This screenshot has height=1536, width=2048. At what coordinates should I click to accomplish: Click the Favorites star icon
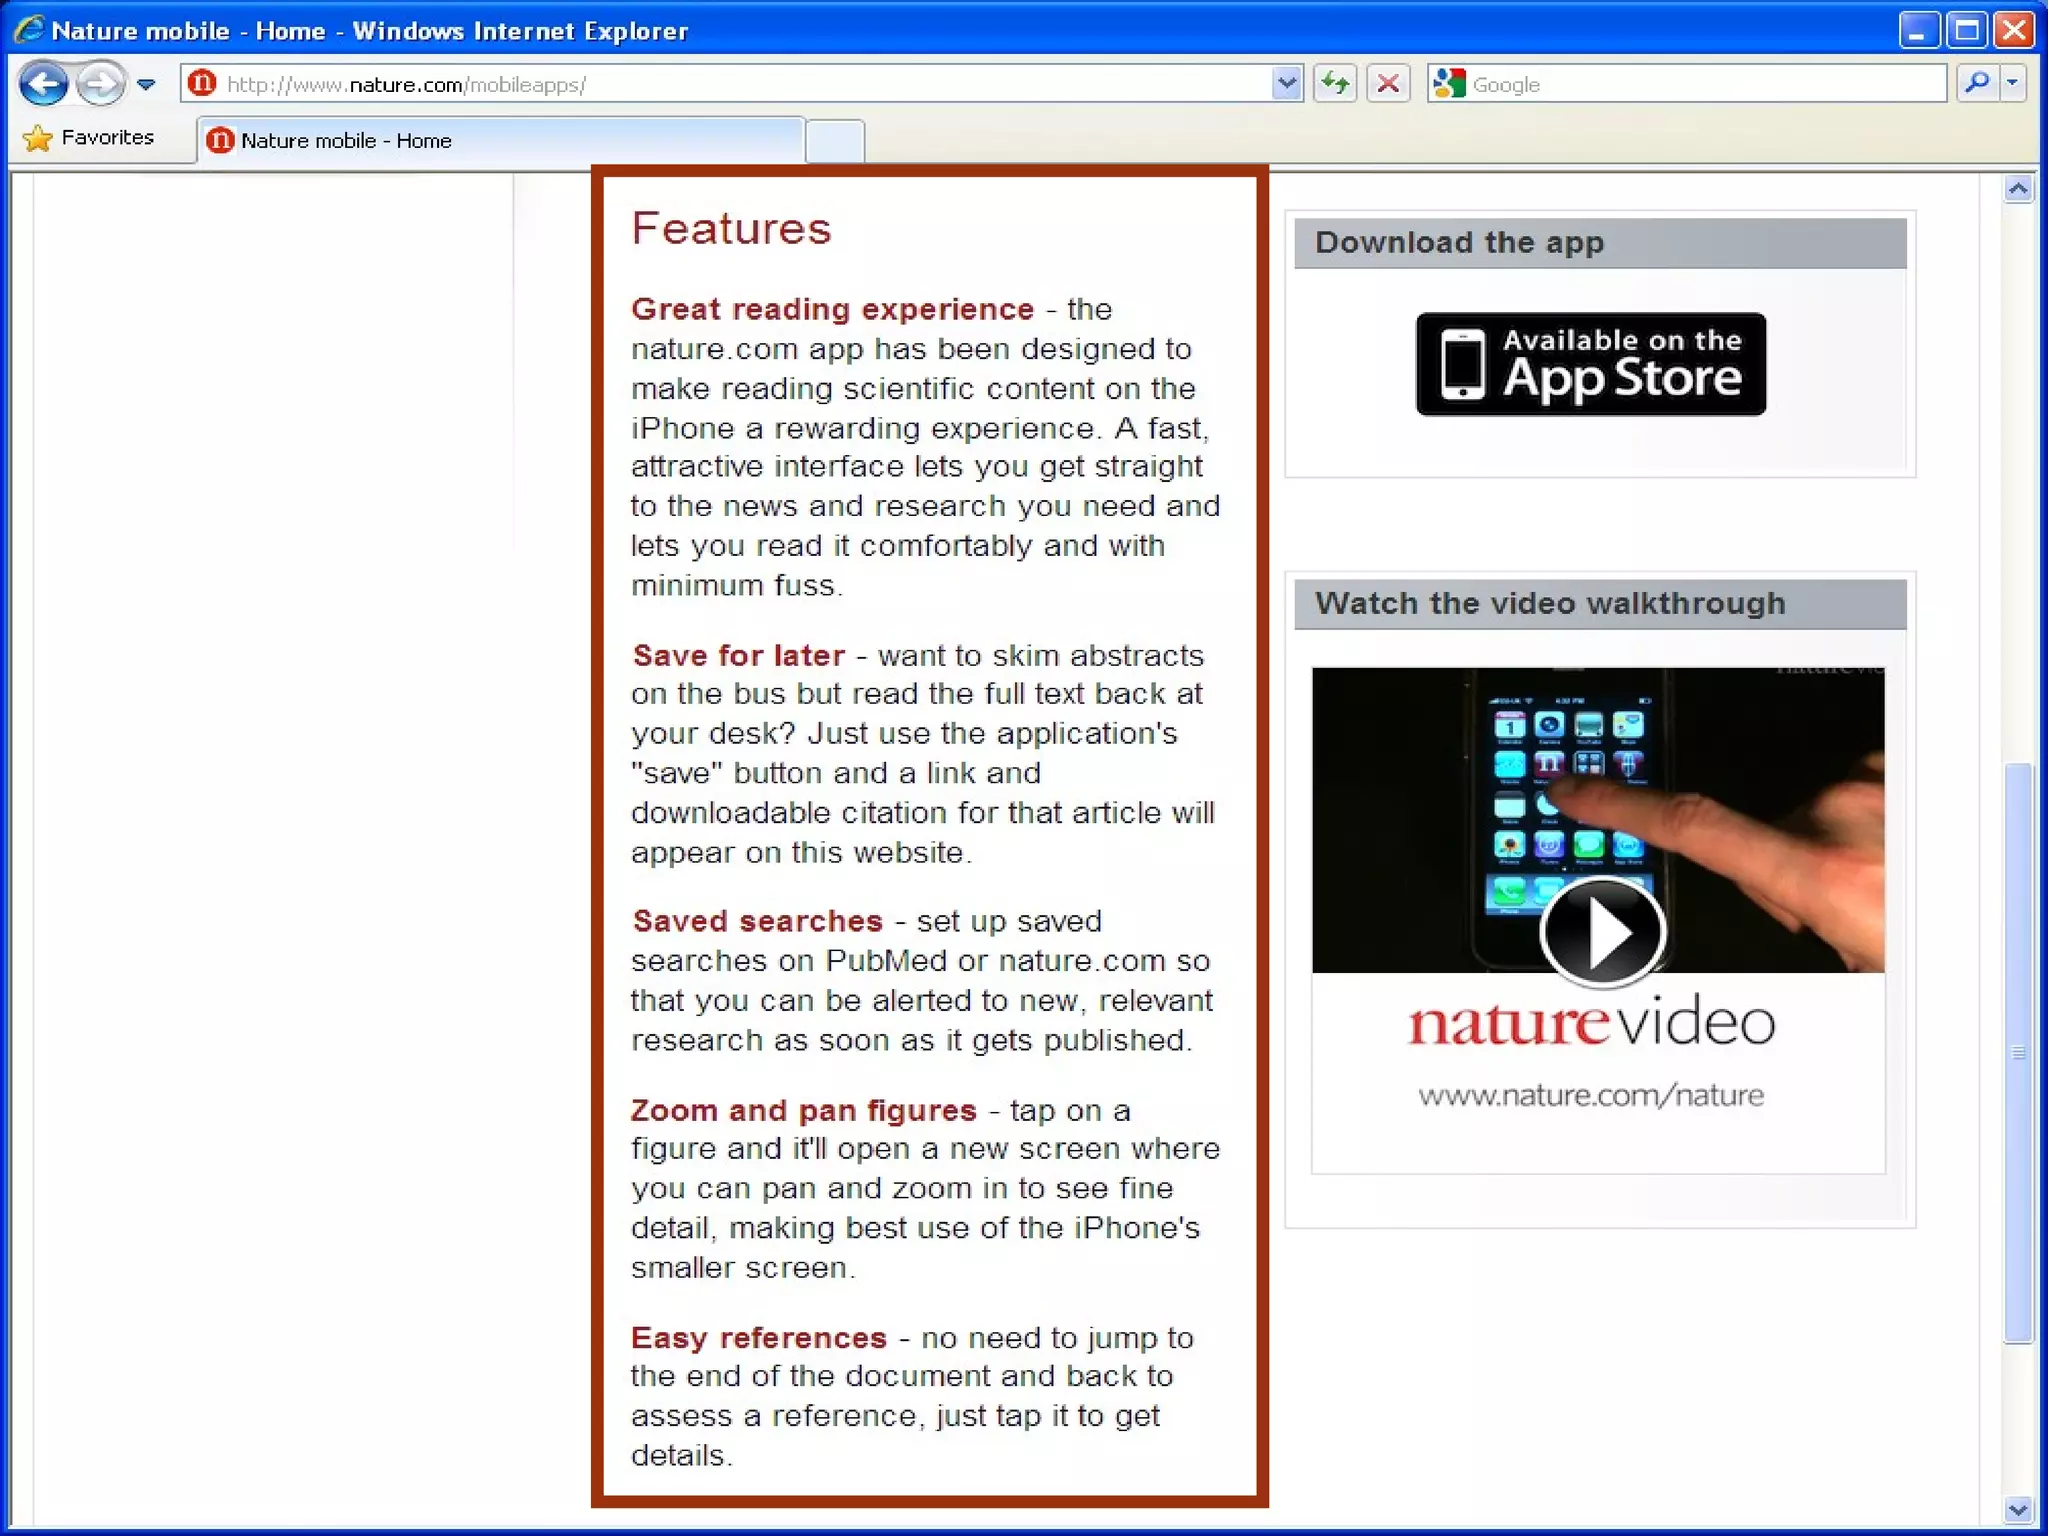(38, 138)
